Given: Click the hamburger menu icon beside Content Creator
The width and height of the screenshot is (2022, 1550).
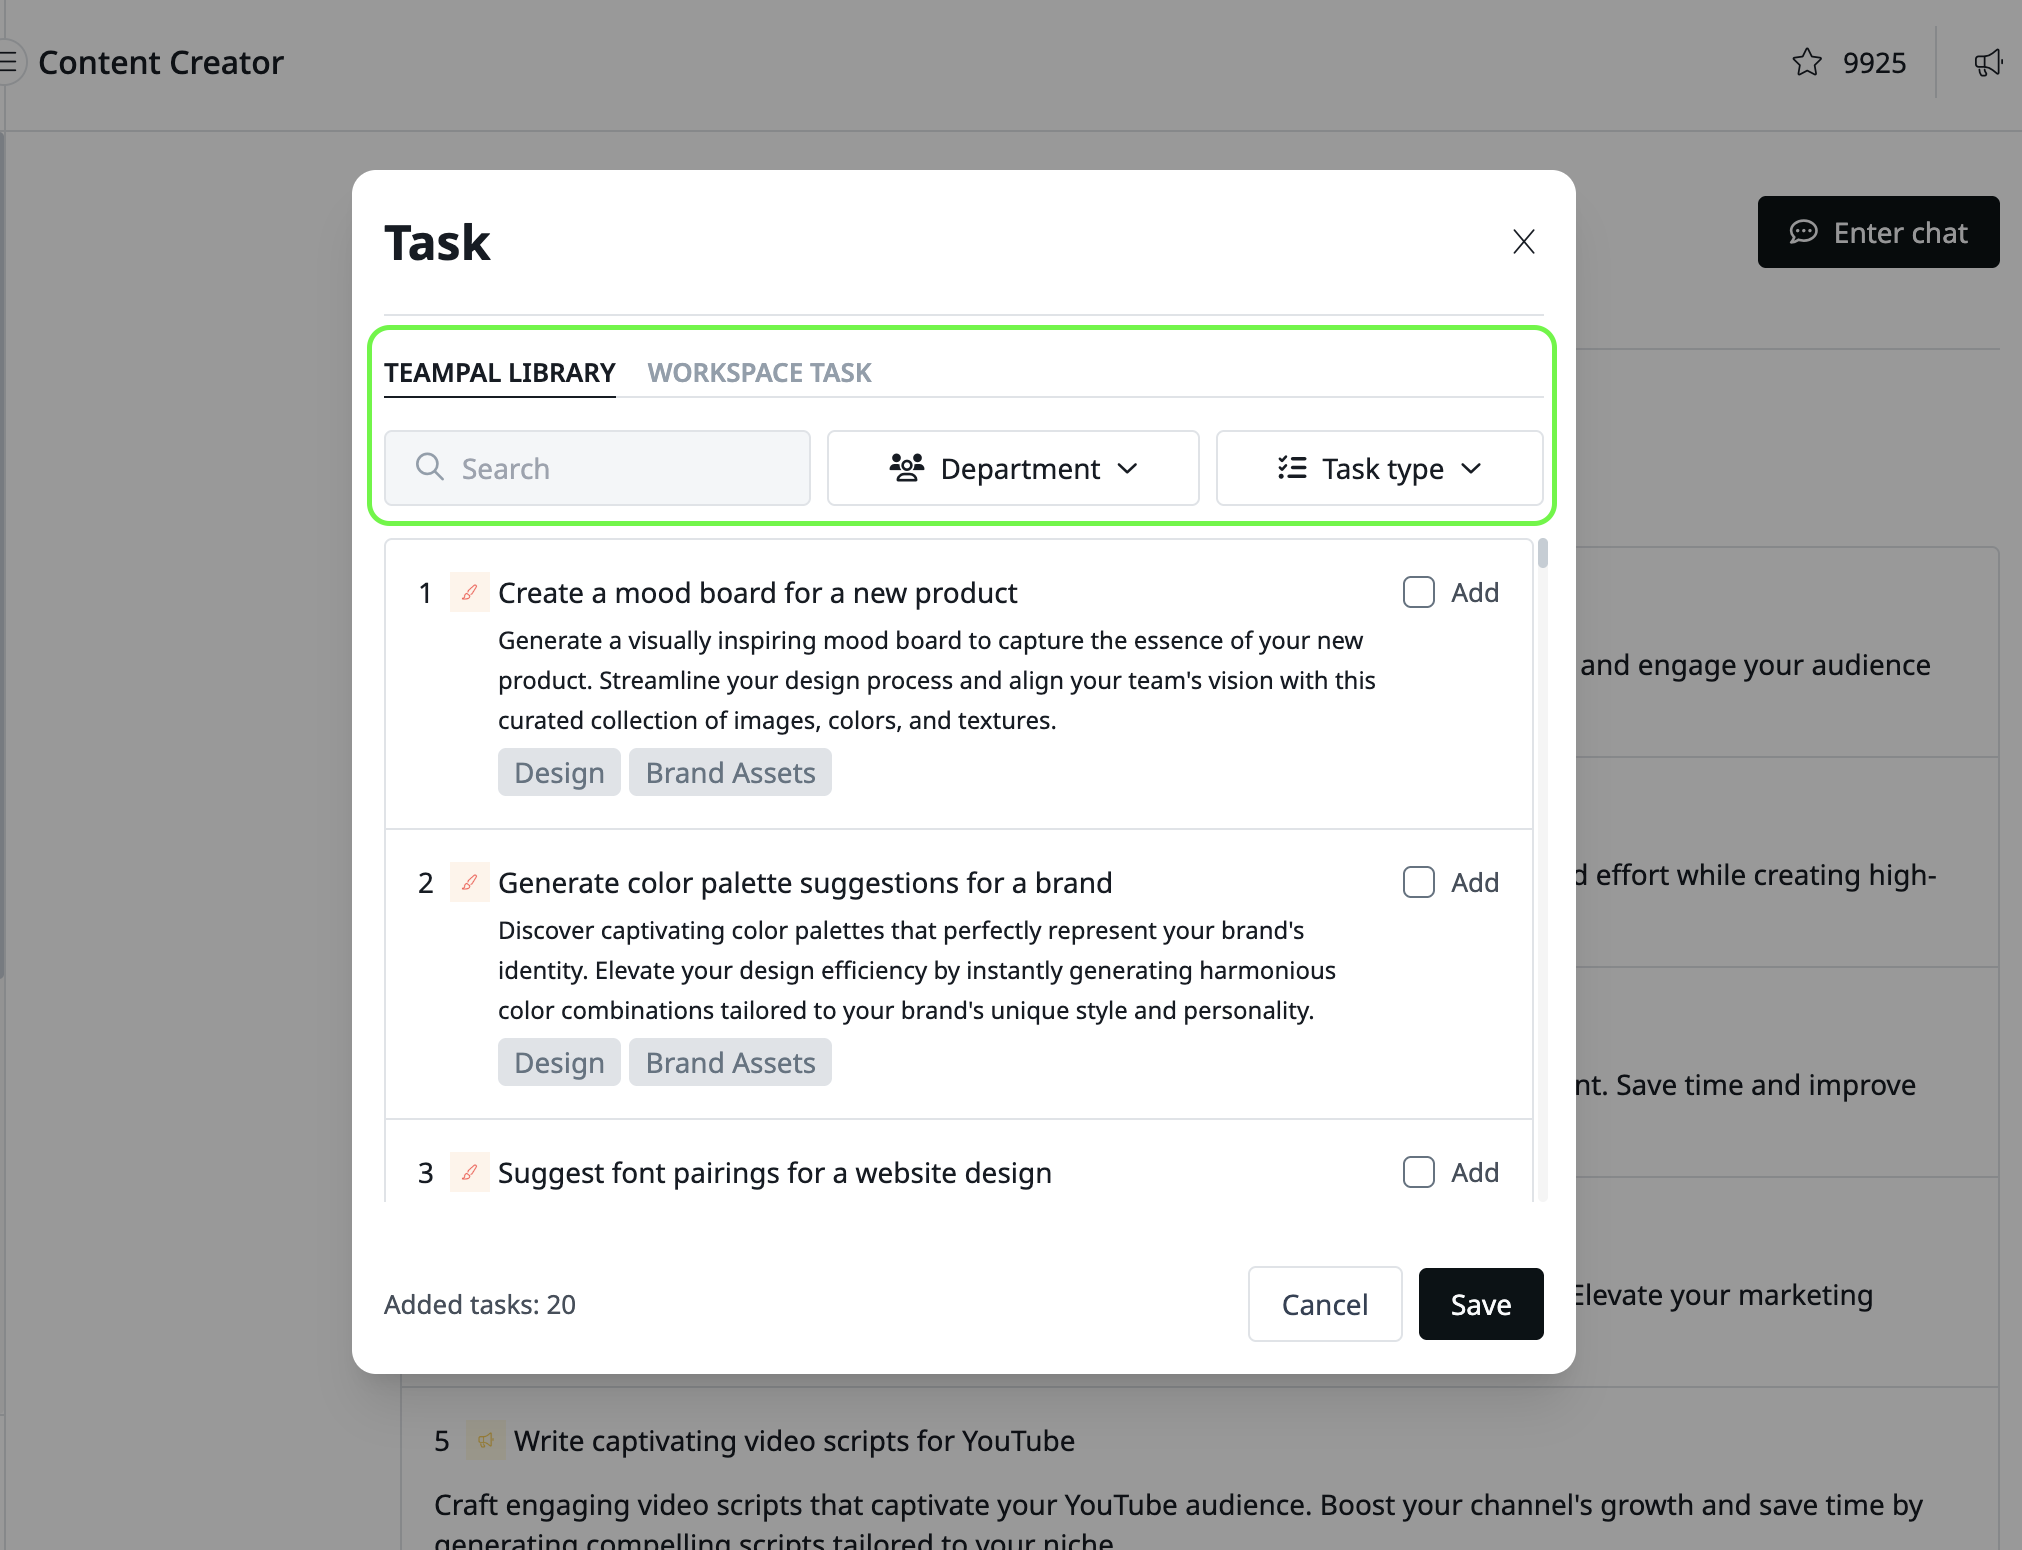Looking at the screenshot, I should coord(8,62).
